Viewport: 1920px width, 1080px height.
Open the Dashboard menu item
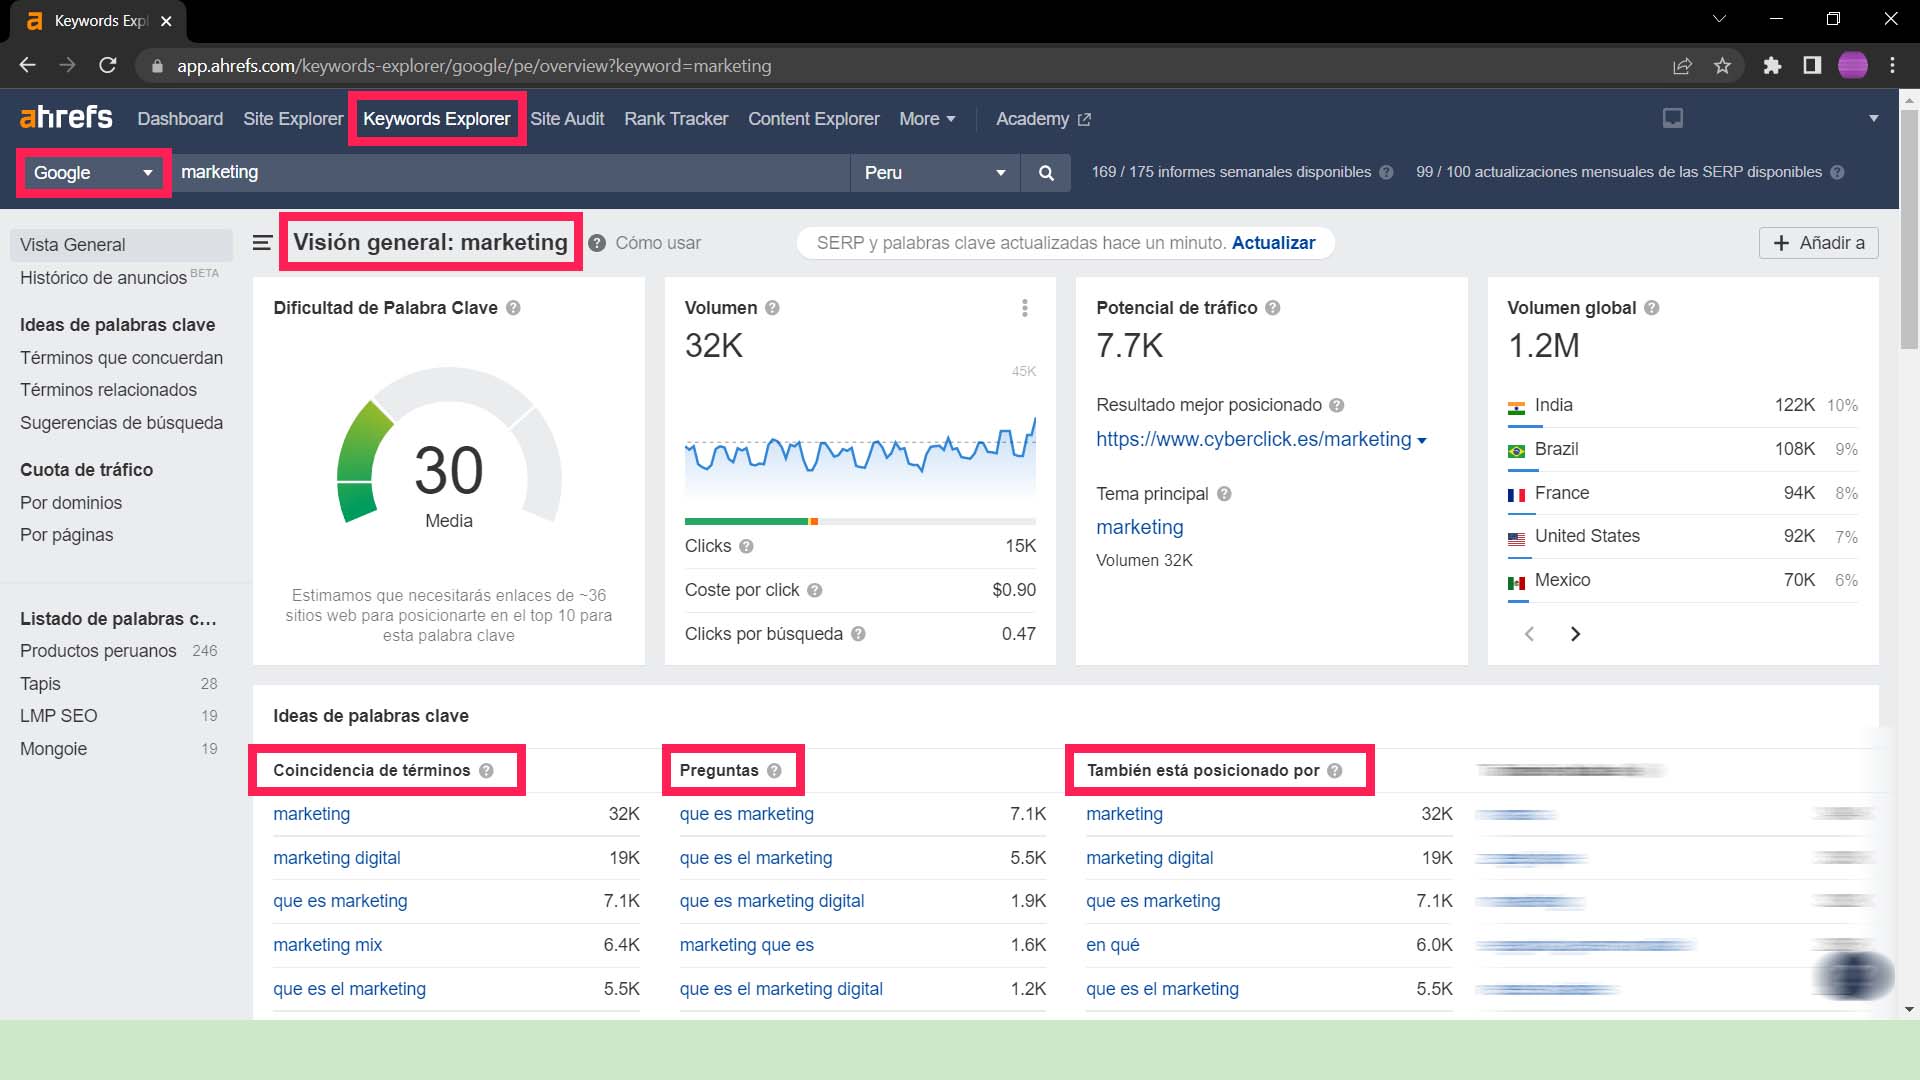click(x=180, y=119)
